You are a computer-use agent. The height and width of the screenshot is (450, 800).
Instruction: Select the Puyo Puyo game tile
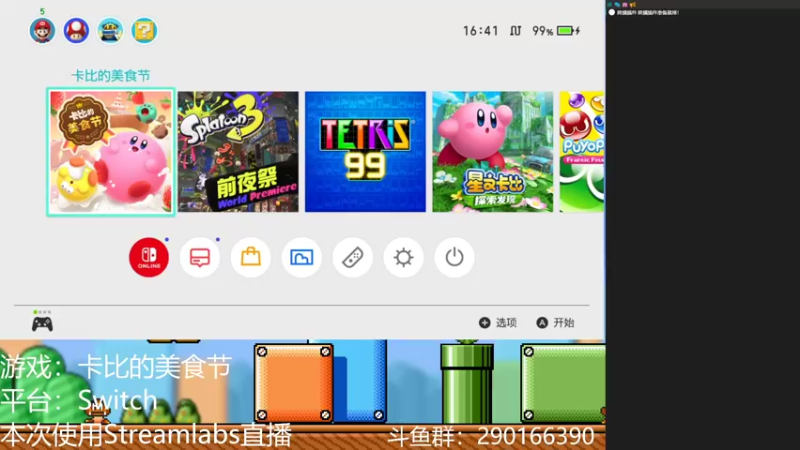coord(582,152)
